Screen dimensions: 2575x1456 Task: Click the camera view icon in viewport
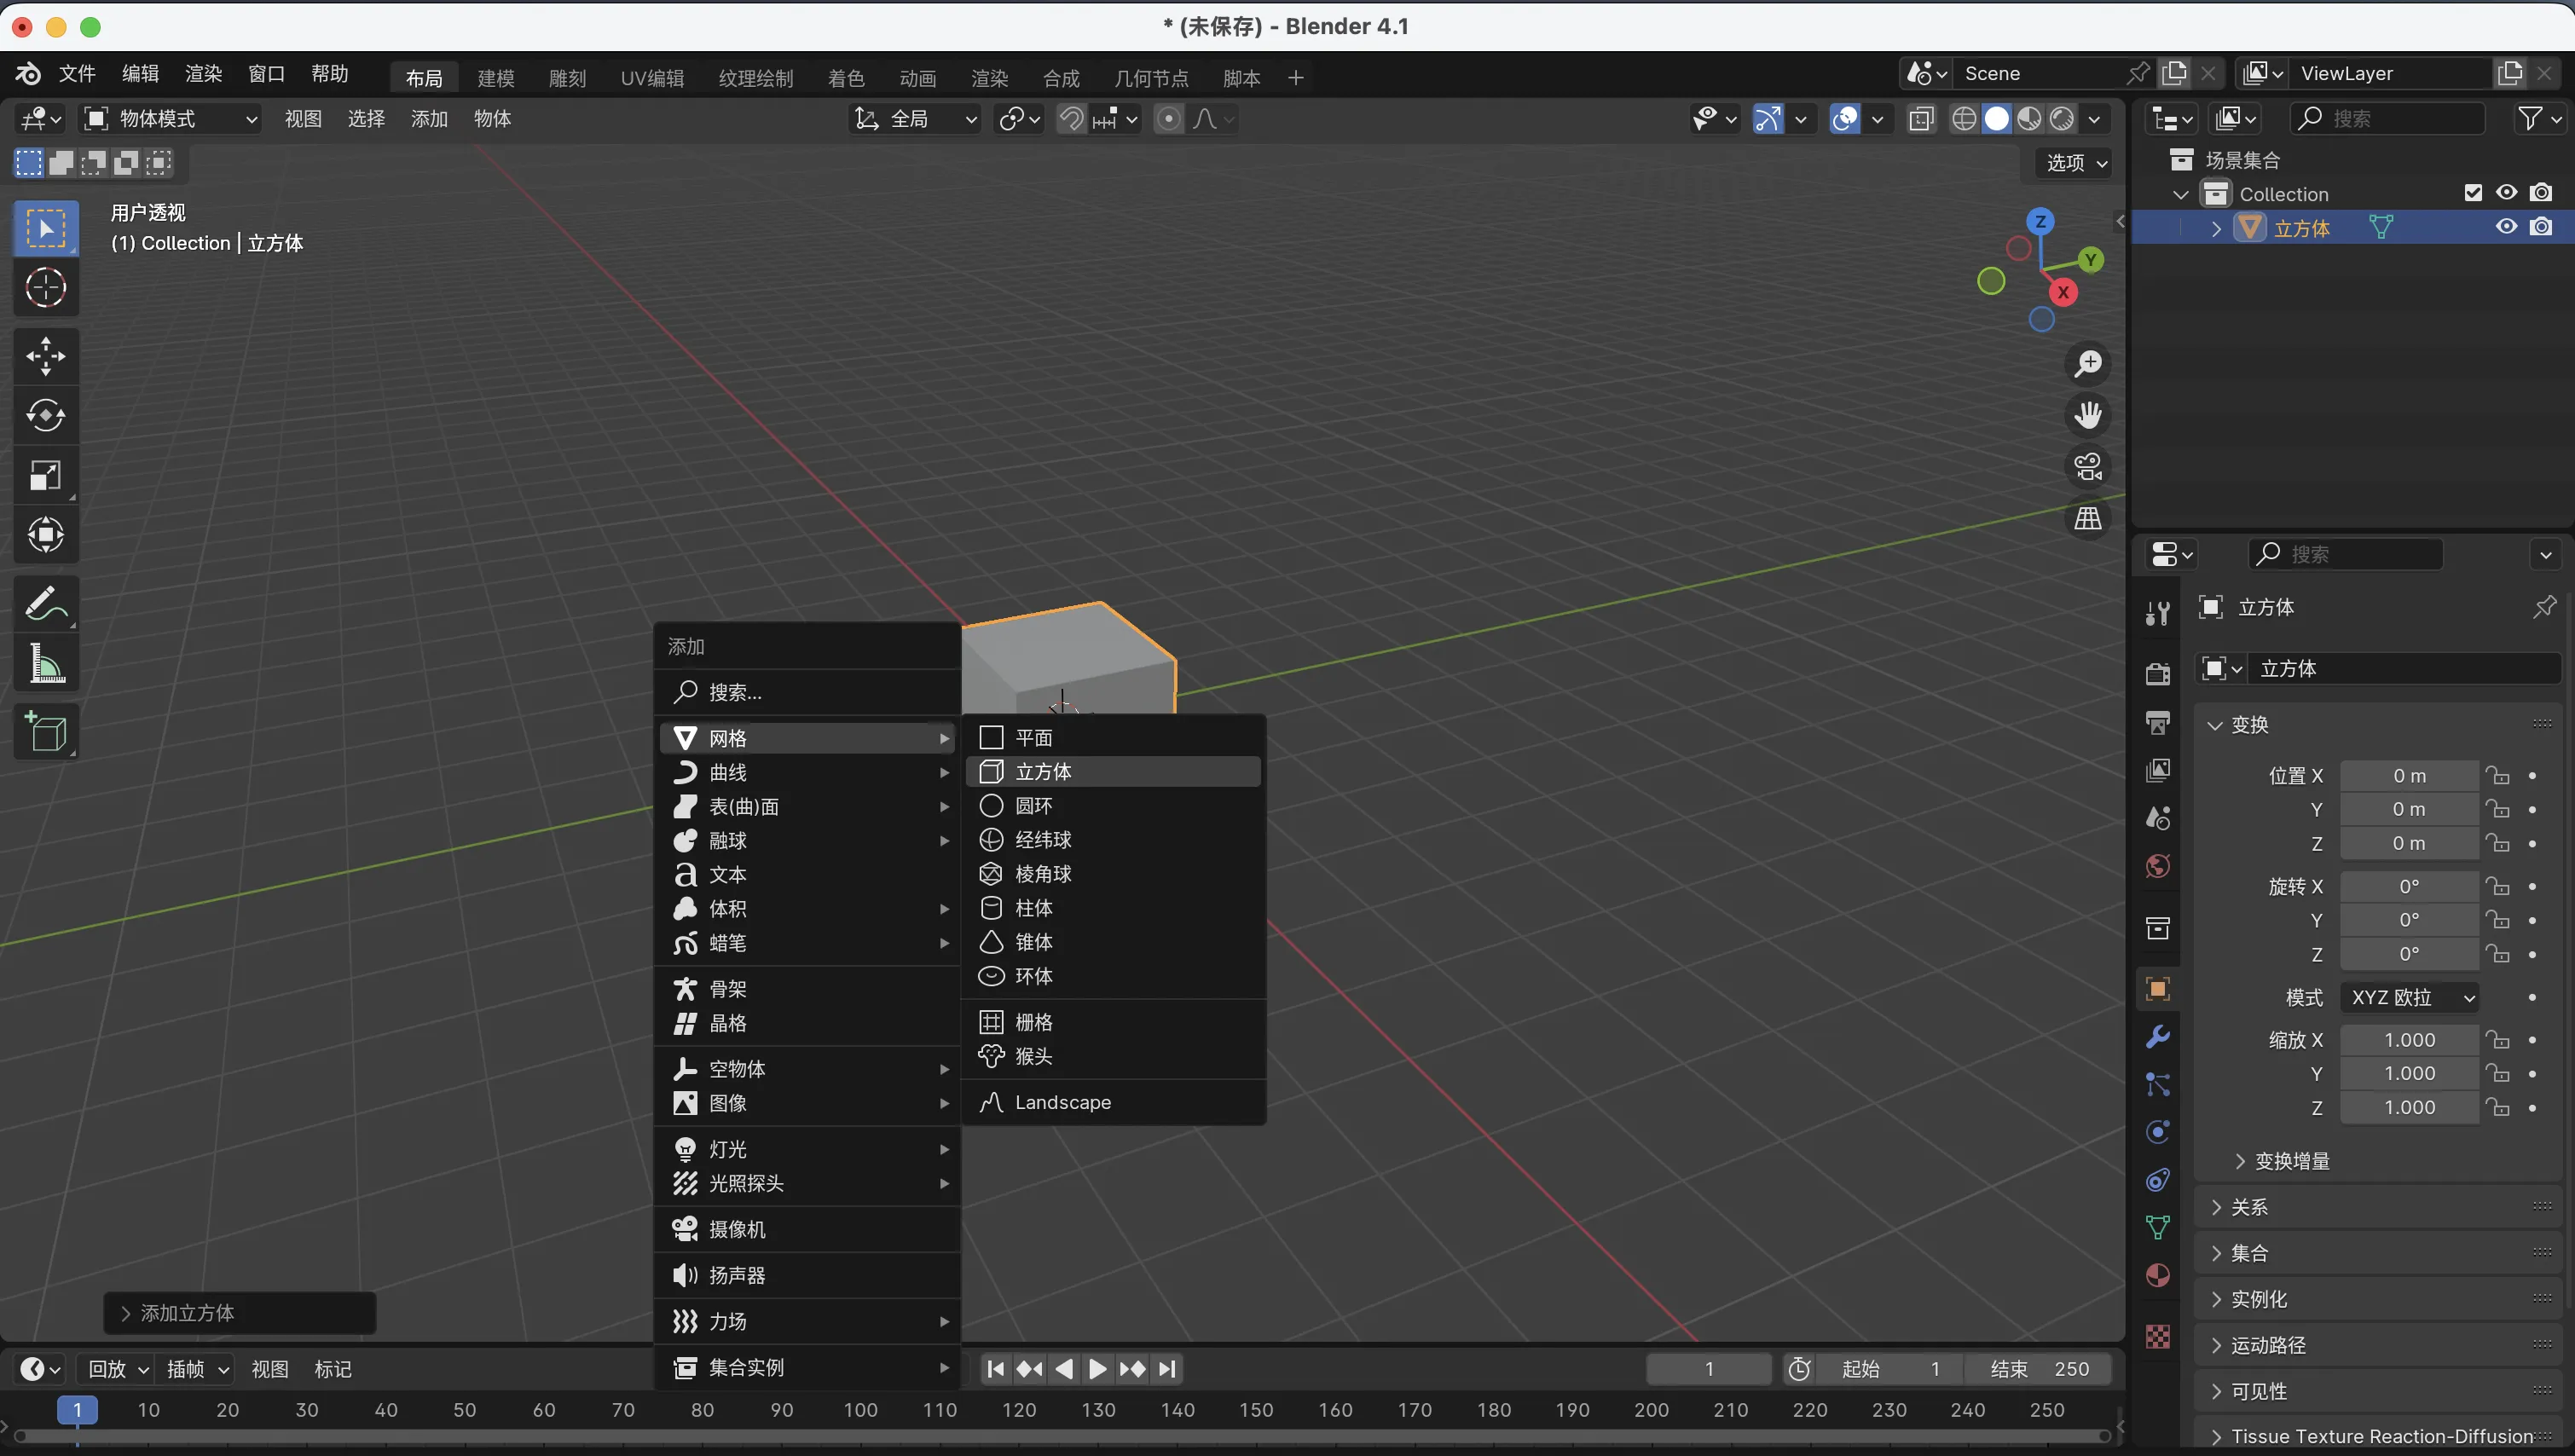click(x=2088, y=467)
